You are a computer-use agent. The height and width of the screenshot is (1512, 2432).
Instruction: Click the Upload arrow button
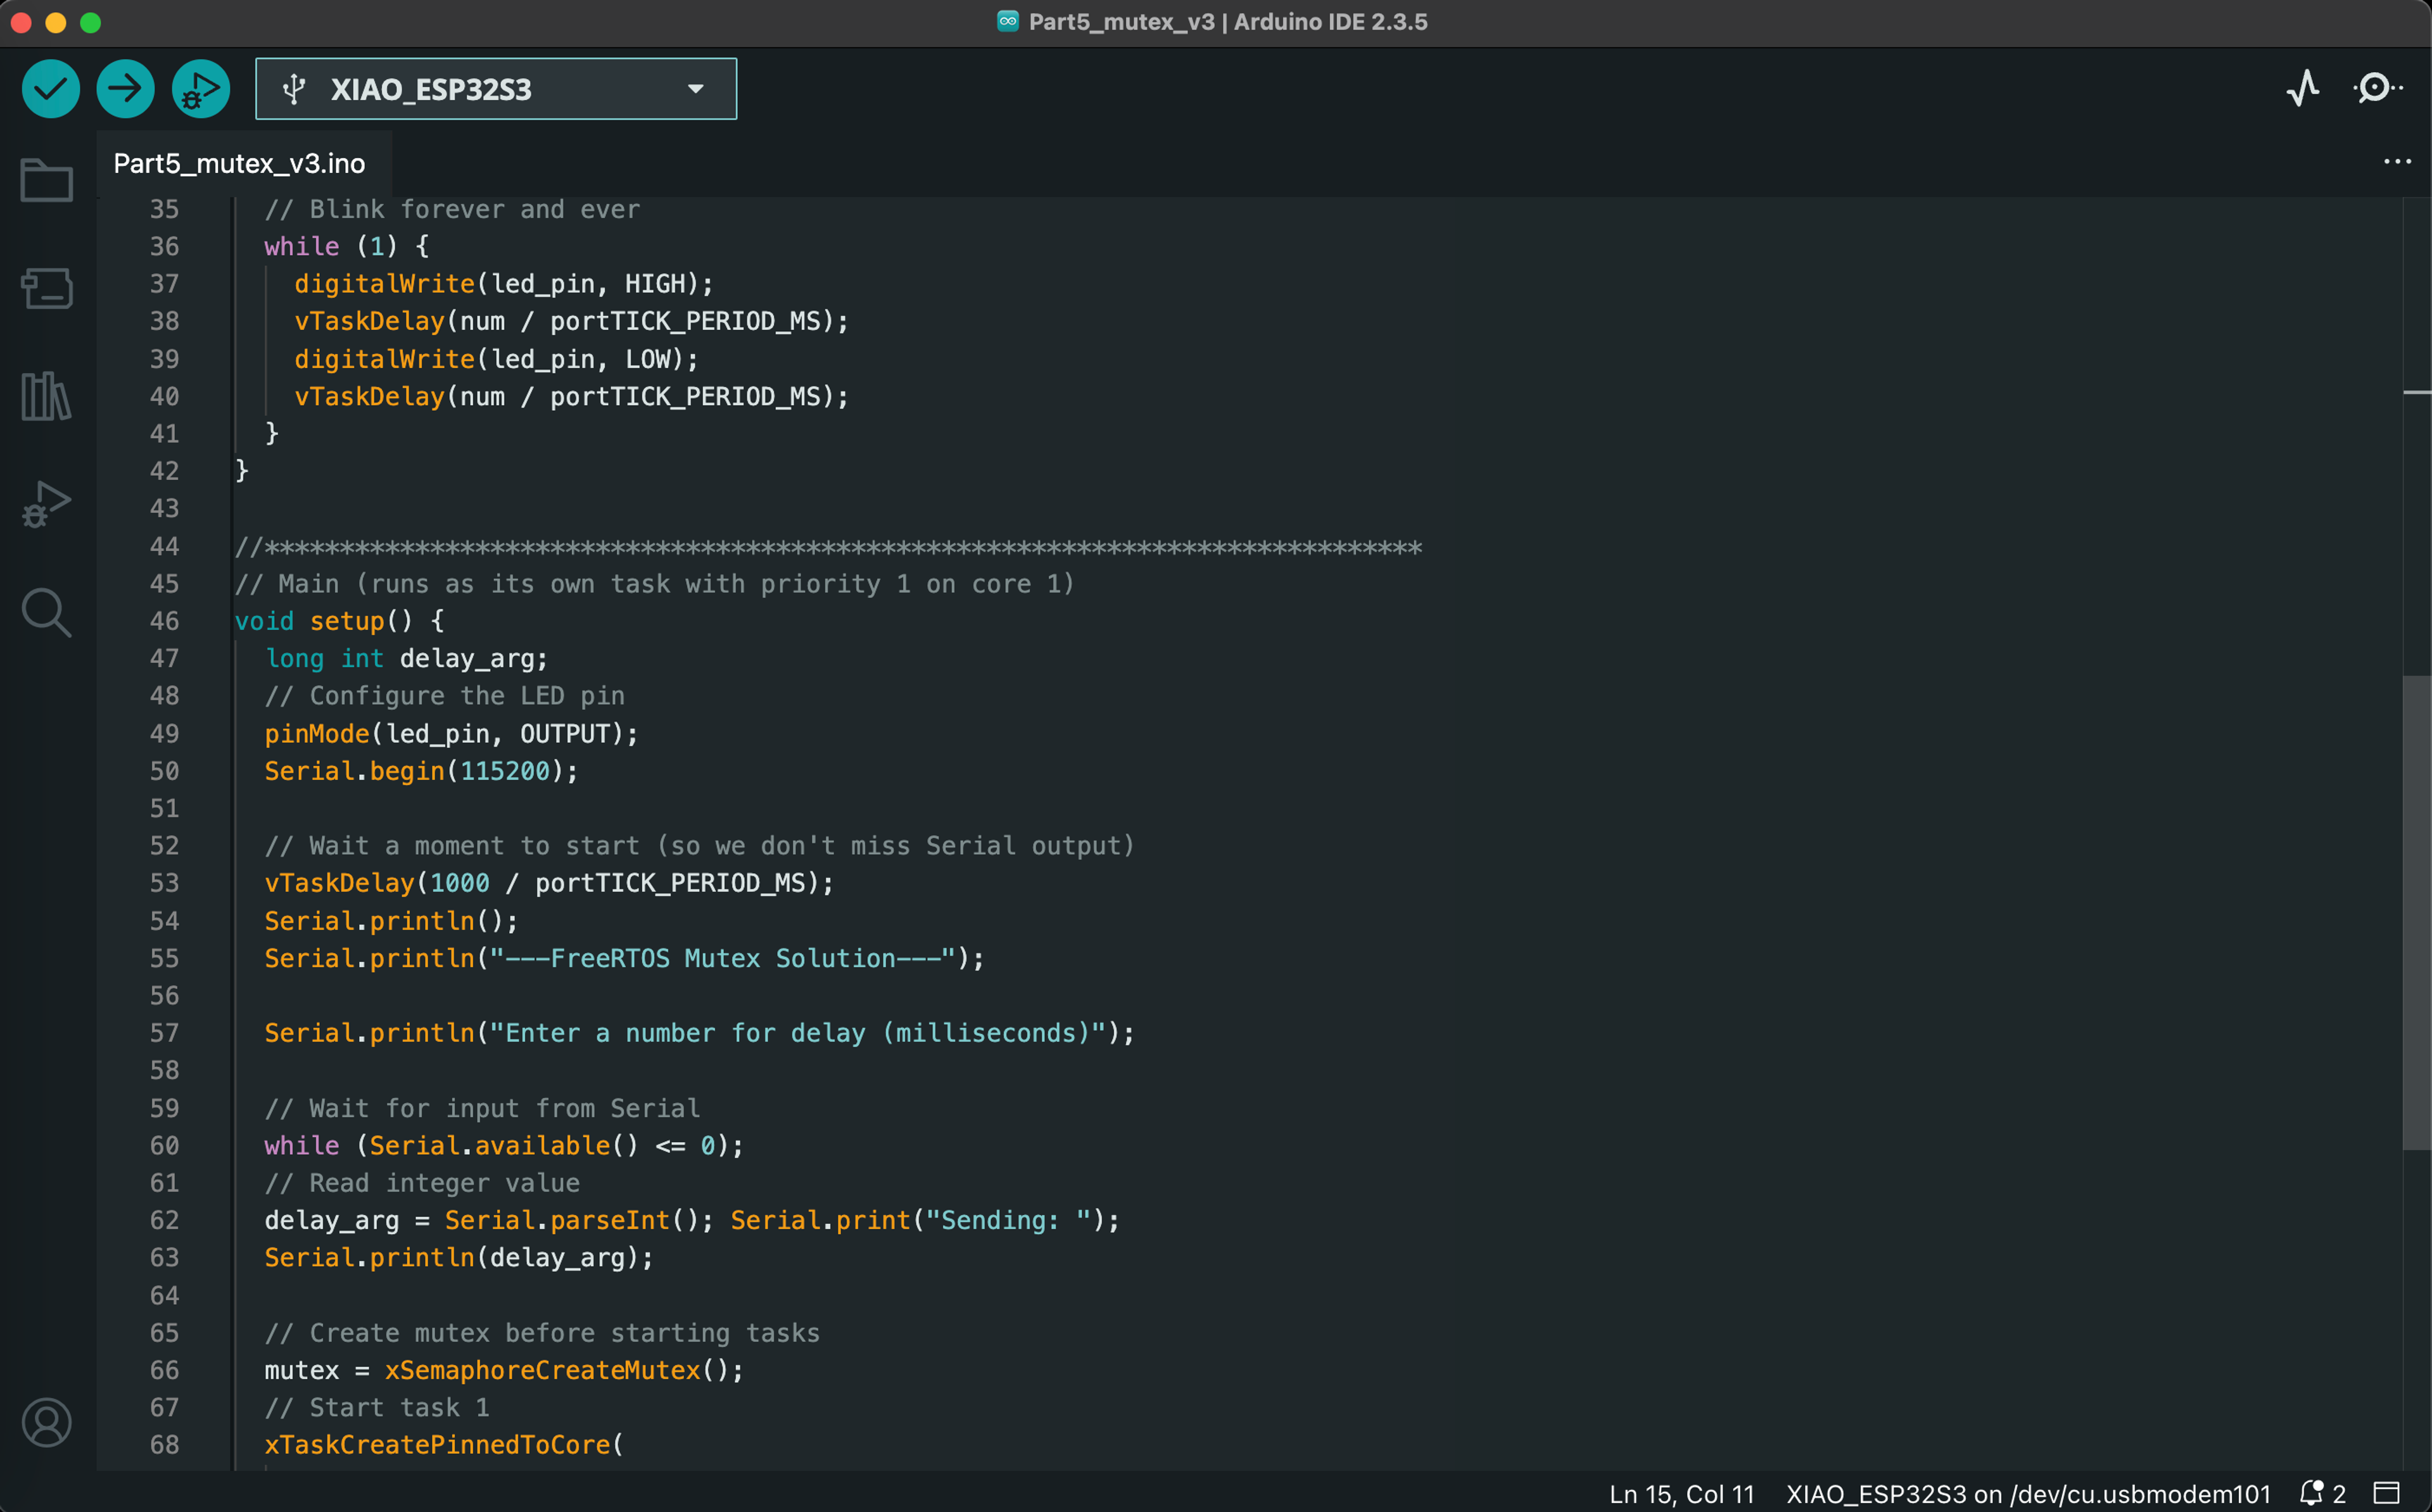[125, 89]
